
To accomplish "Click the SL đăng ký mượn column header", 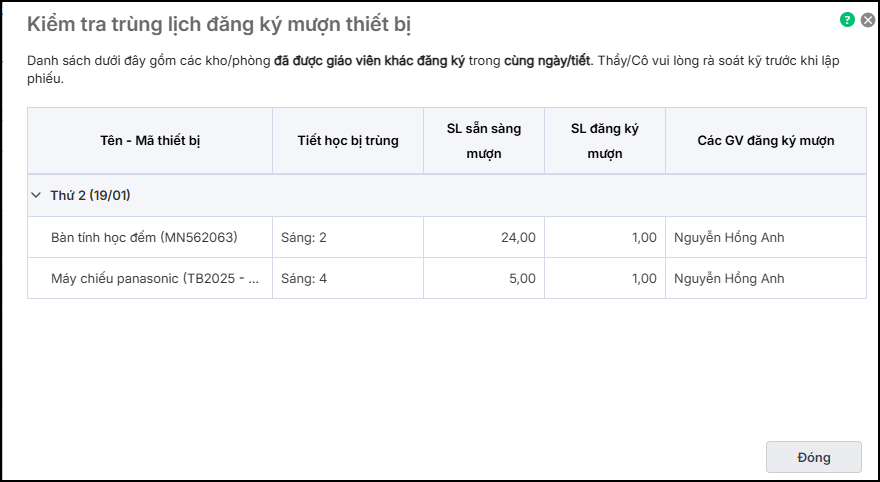I will pos(604,141).
